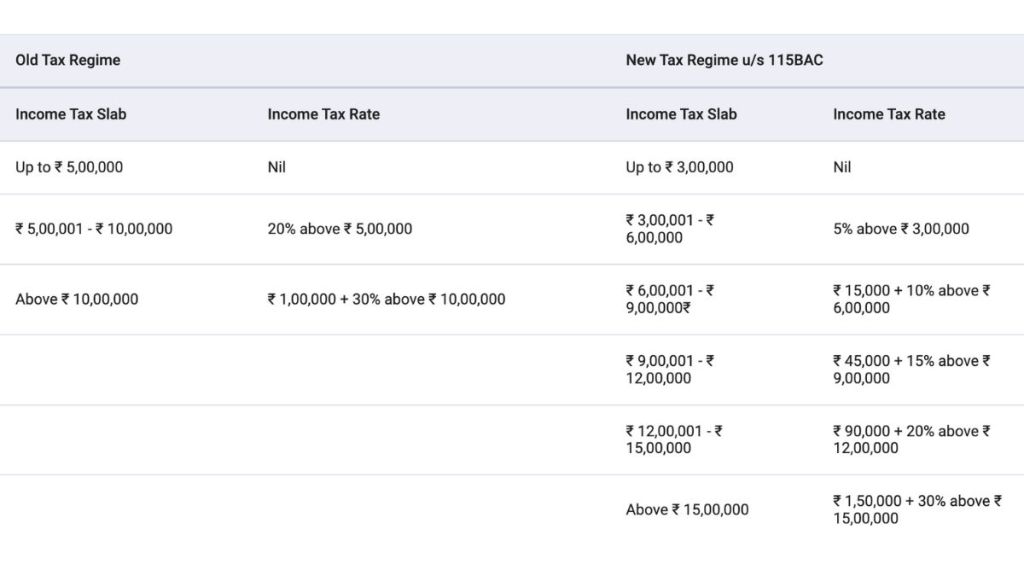Click 'New Tax Regime u/s 115BAC' header
Viewport: 1024px width, 576px height.
coord(724,60)
